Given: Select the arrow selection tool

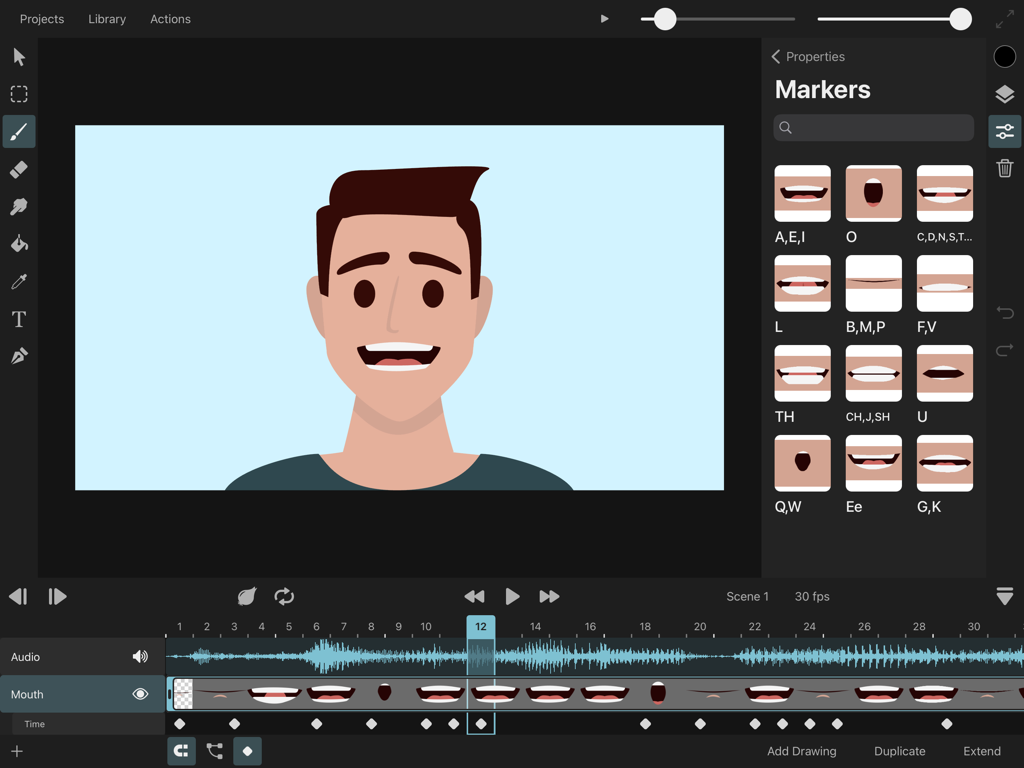Looking at the screenshot, I should pos(18,57).
